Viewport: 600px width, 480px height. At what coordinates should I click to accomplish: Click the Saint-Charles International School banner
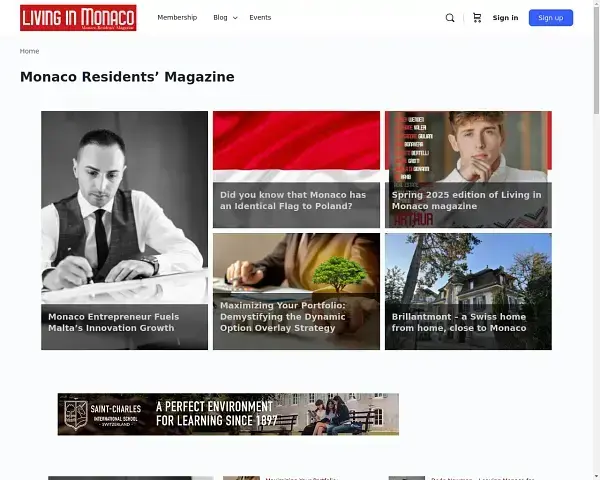(228, 414)
